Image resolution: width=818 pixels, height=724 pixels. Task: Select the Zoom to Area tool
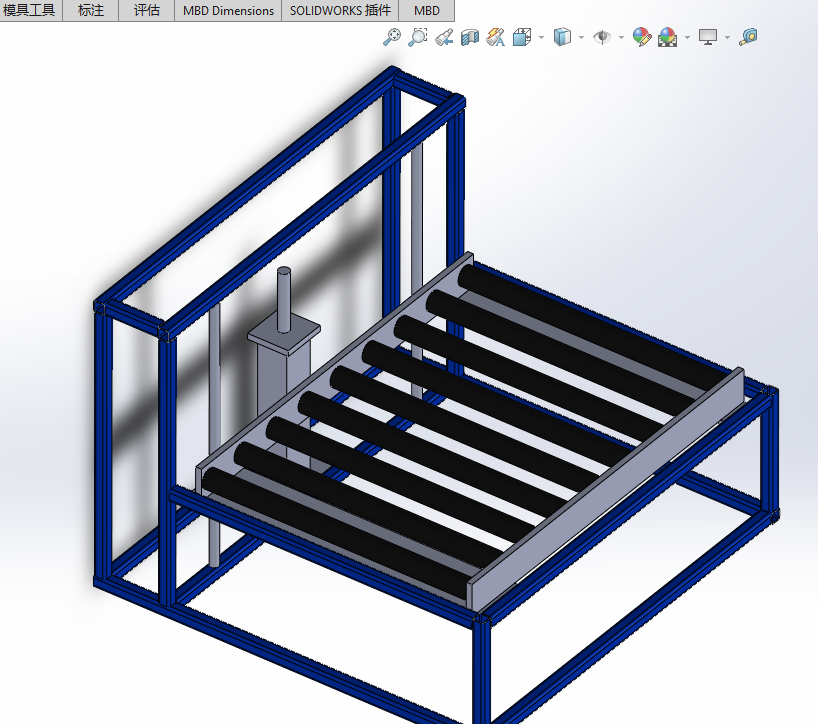(418, 38)
